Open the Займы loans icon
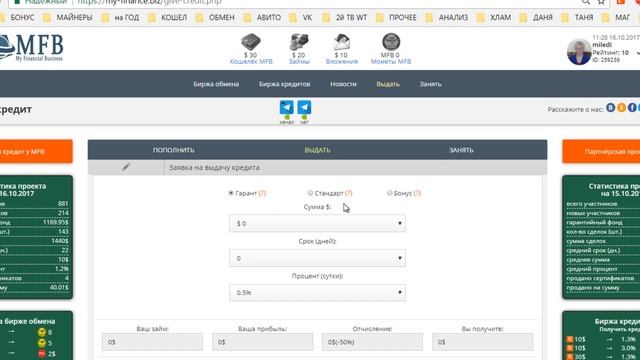 click(x=299, y=42)
